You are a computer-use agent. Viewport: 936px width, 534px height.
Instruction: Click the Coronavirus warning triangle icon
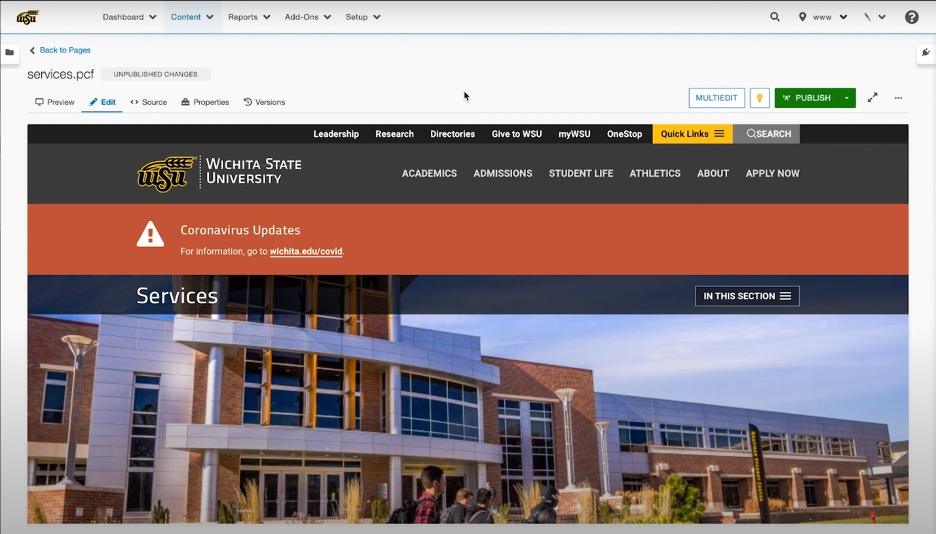click(x=150, y=234)
